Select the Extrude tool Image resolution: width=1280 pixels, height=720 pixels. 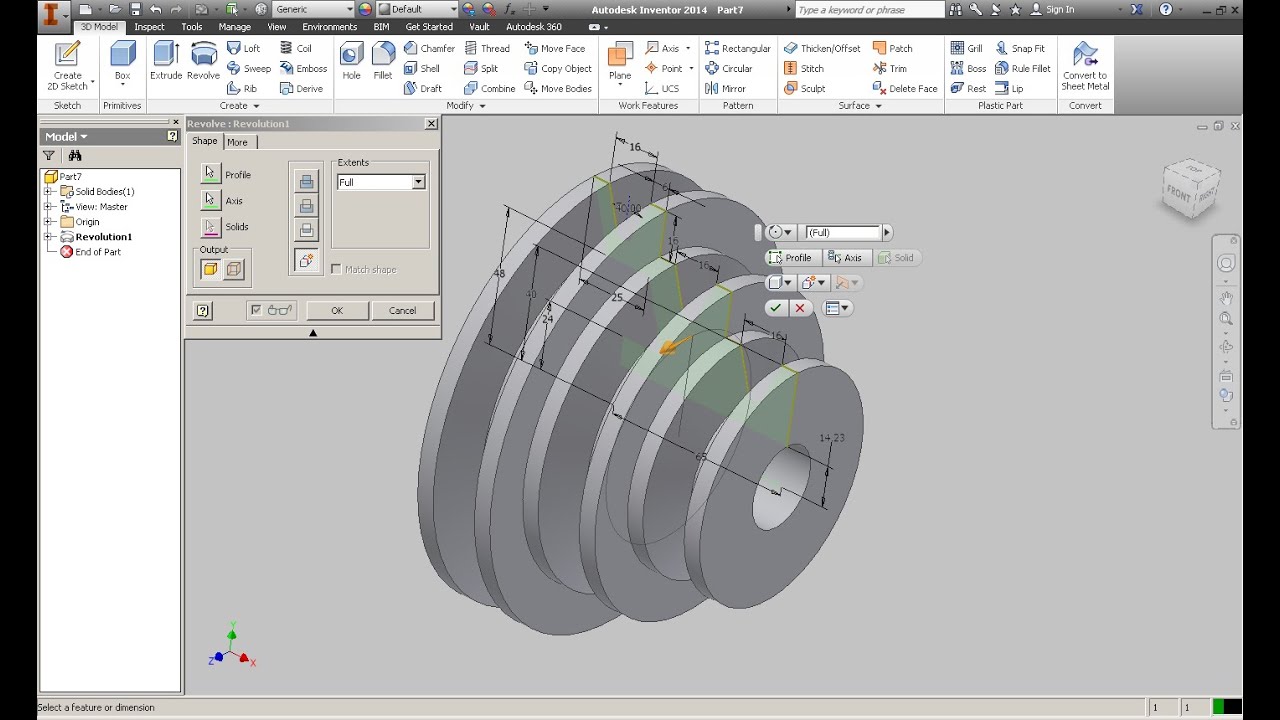click(166, 62)
